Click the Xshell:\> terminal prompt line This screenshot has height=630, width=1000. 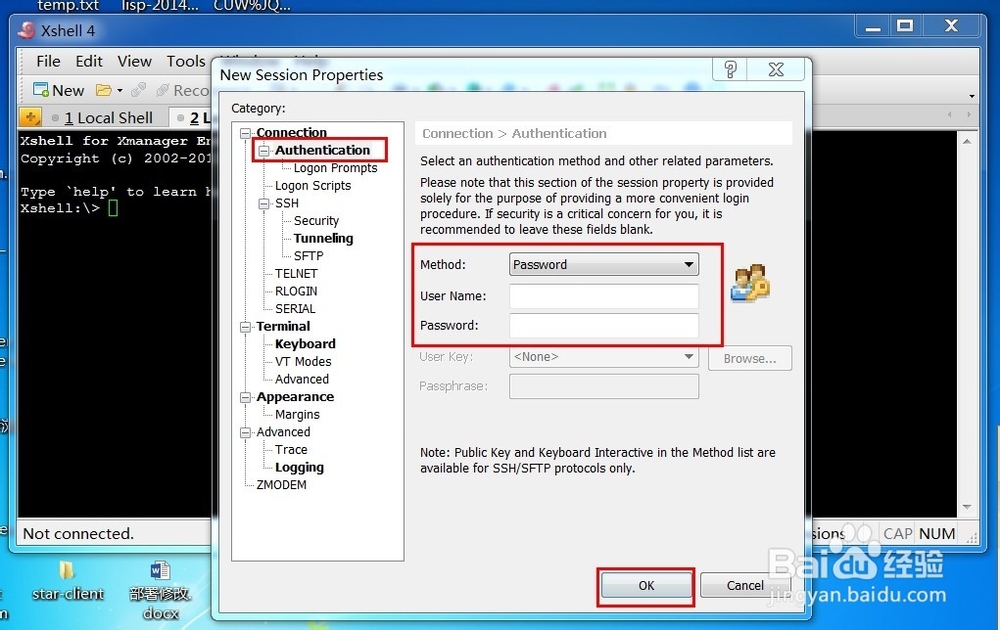point(69,209)
